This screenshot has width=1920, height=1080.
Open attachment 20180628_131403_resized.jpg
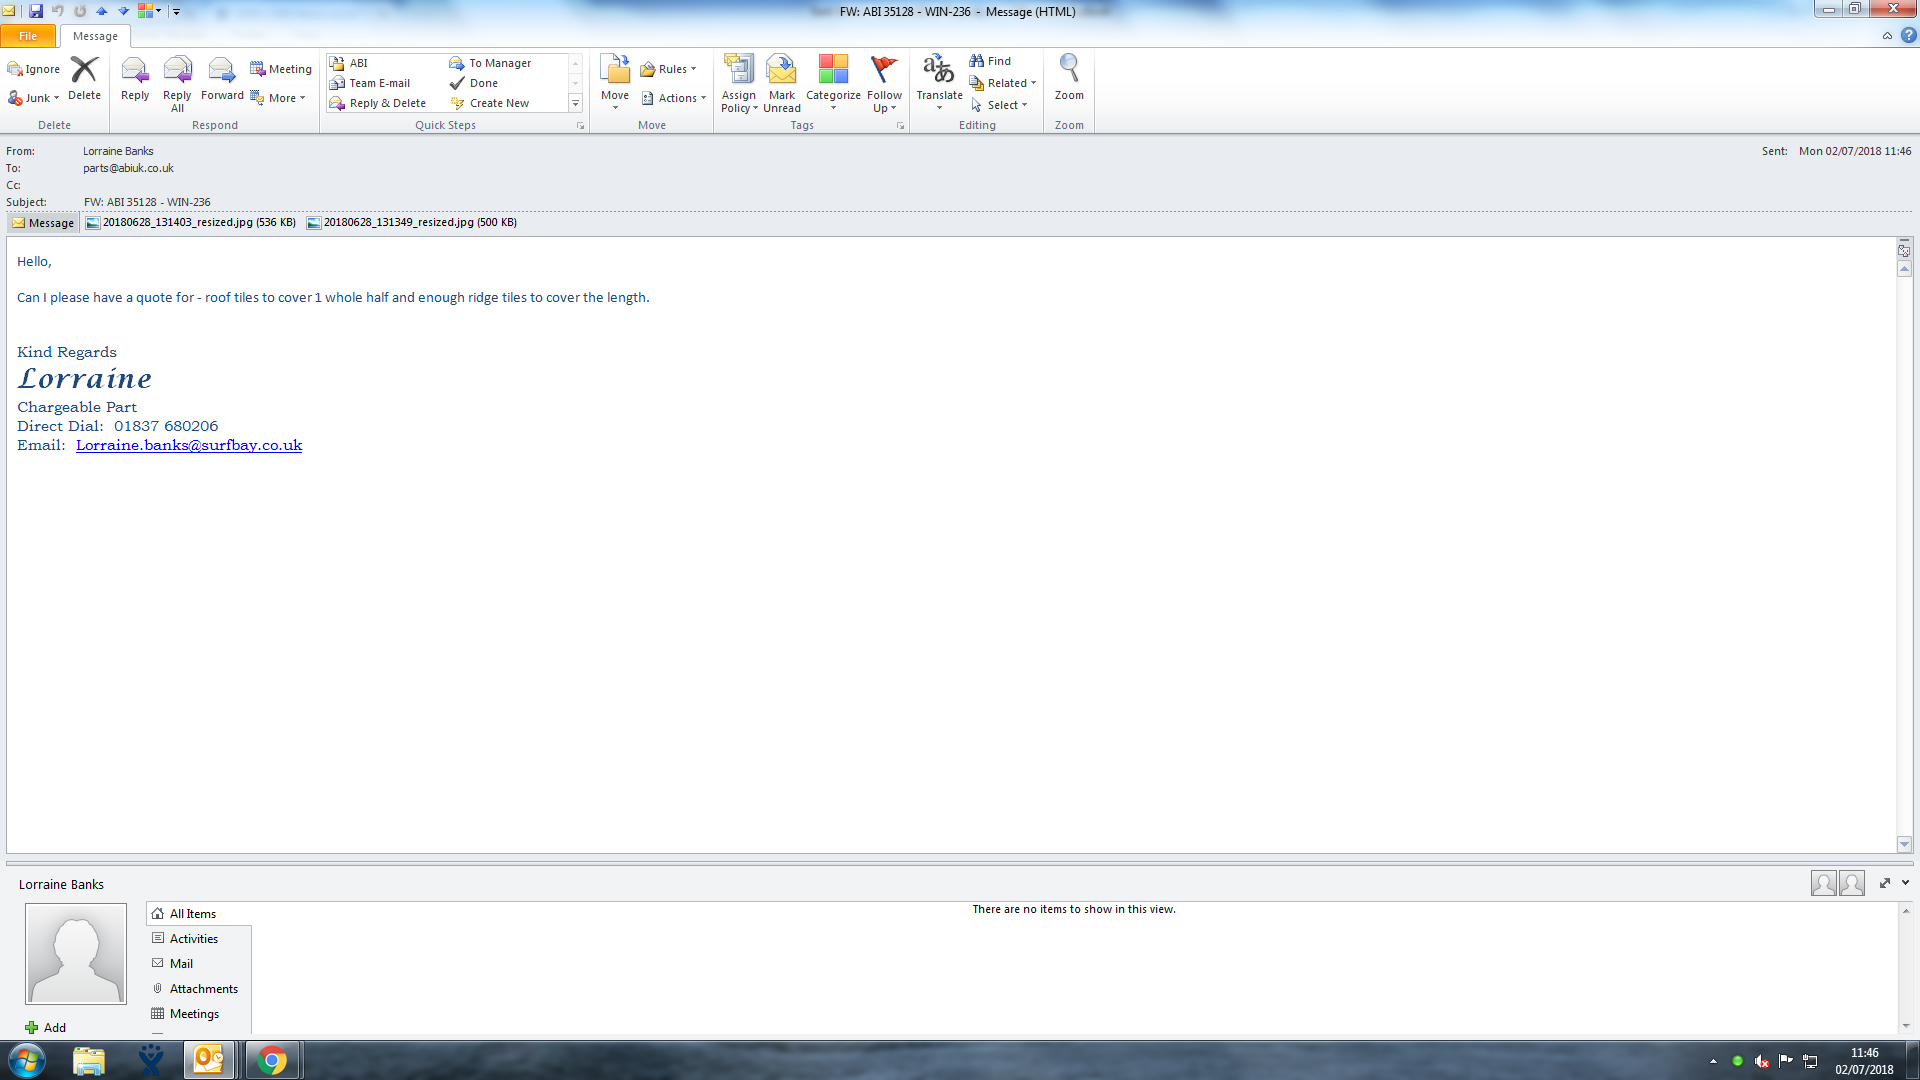[x=191, y=222]
